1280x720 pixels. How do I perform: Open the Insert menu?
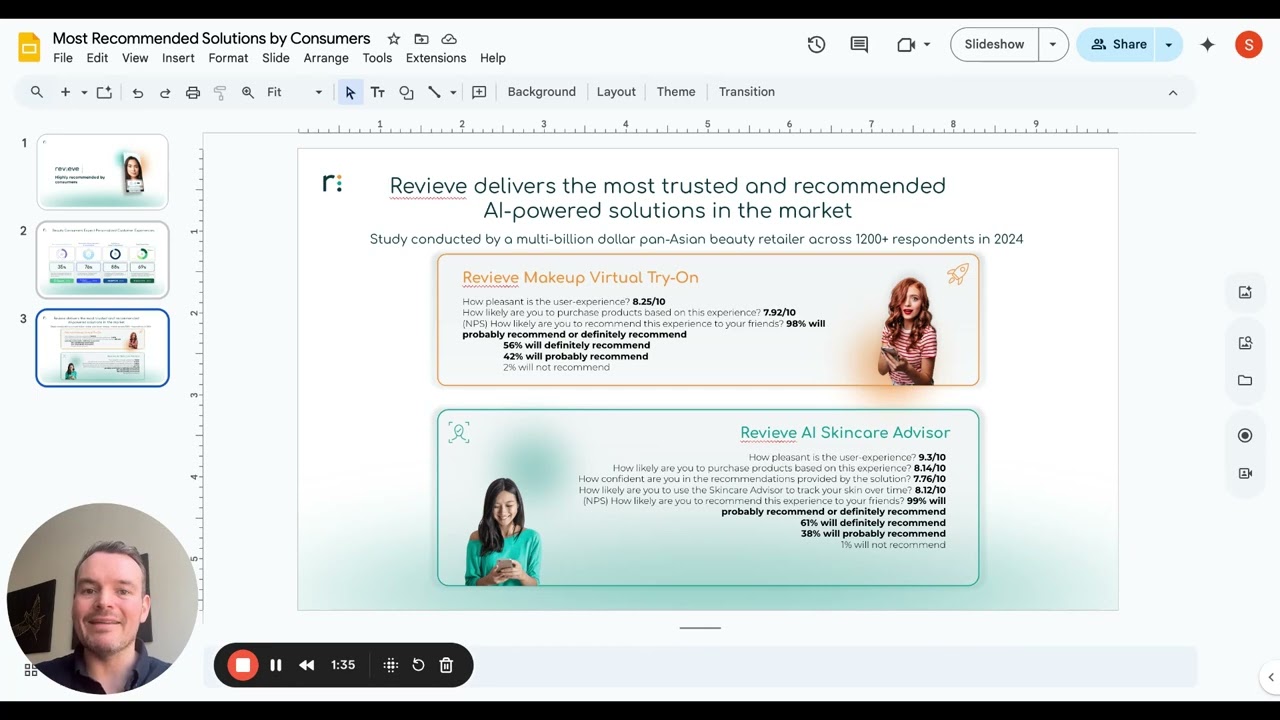[x=178, y=58]
